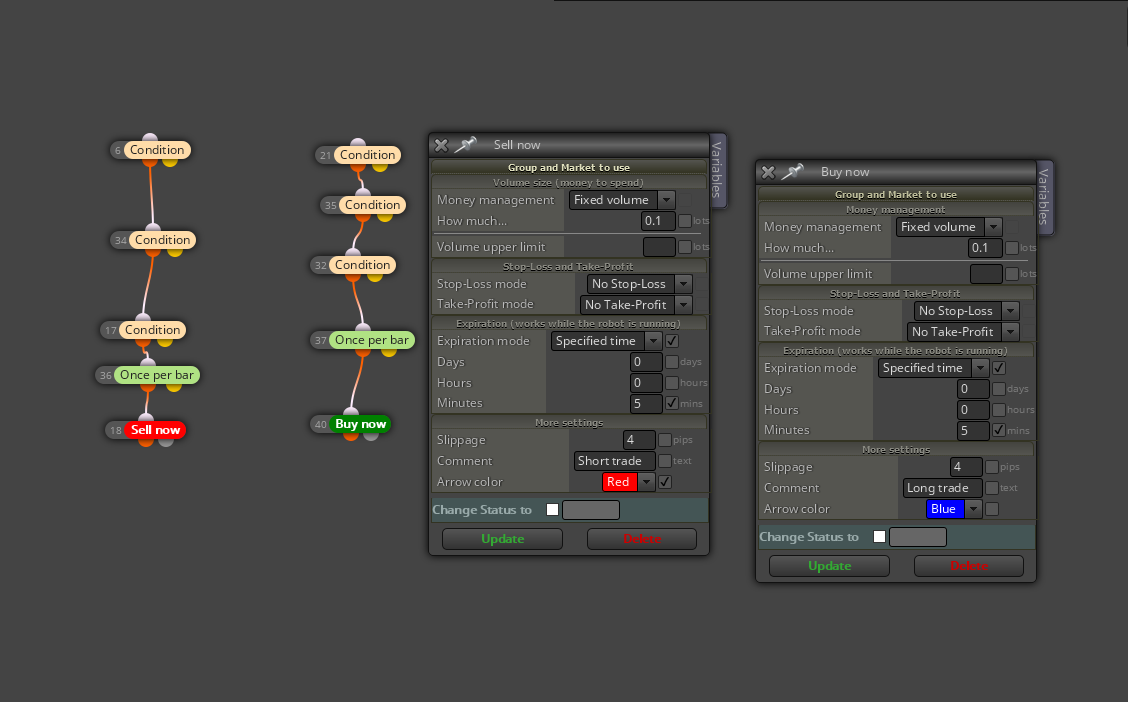Toggle mins checkbox for Minutes in Sell now
Image resolution: width=1128 pixels, height=702 pixels.
pos(672,403)
